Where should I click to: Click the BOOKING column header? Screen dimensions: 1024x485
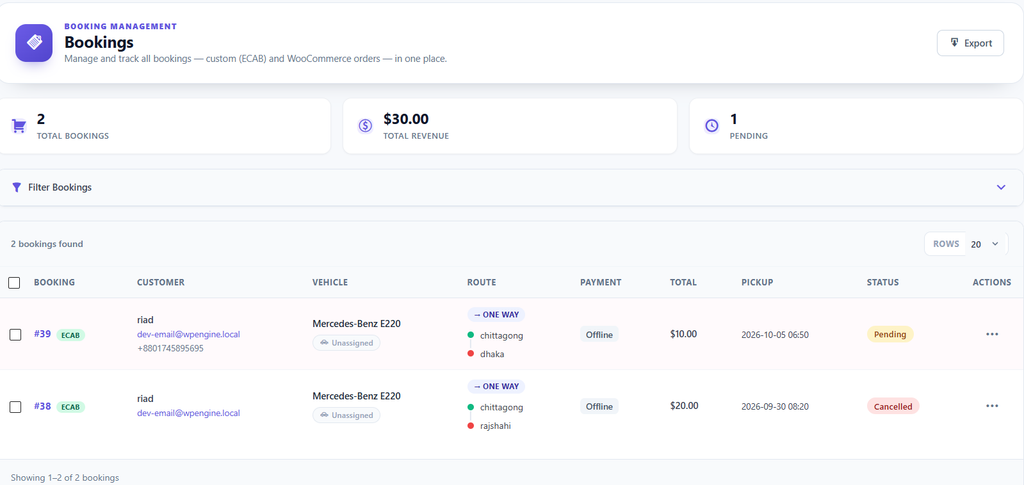click(x=54, y=283)
